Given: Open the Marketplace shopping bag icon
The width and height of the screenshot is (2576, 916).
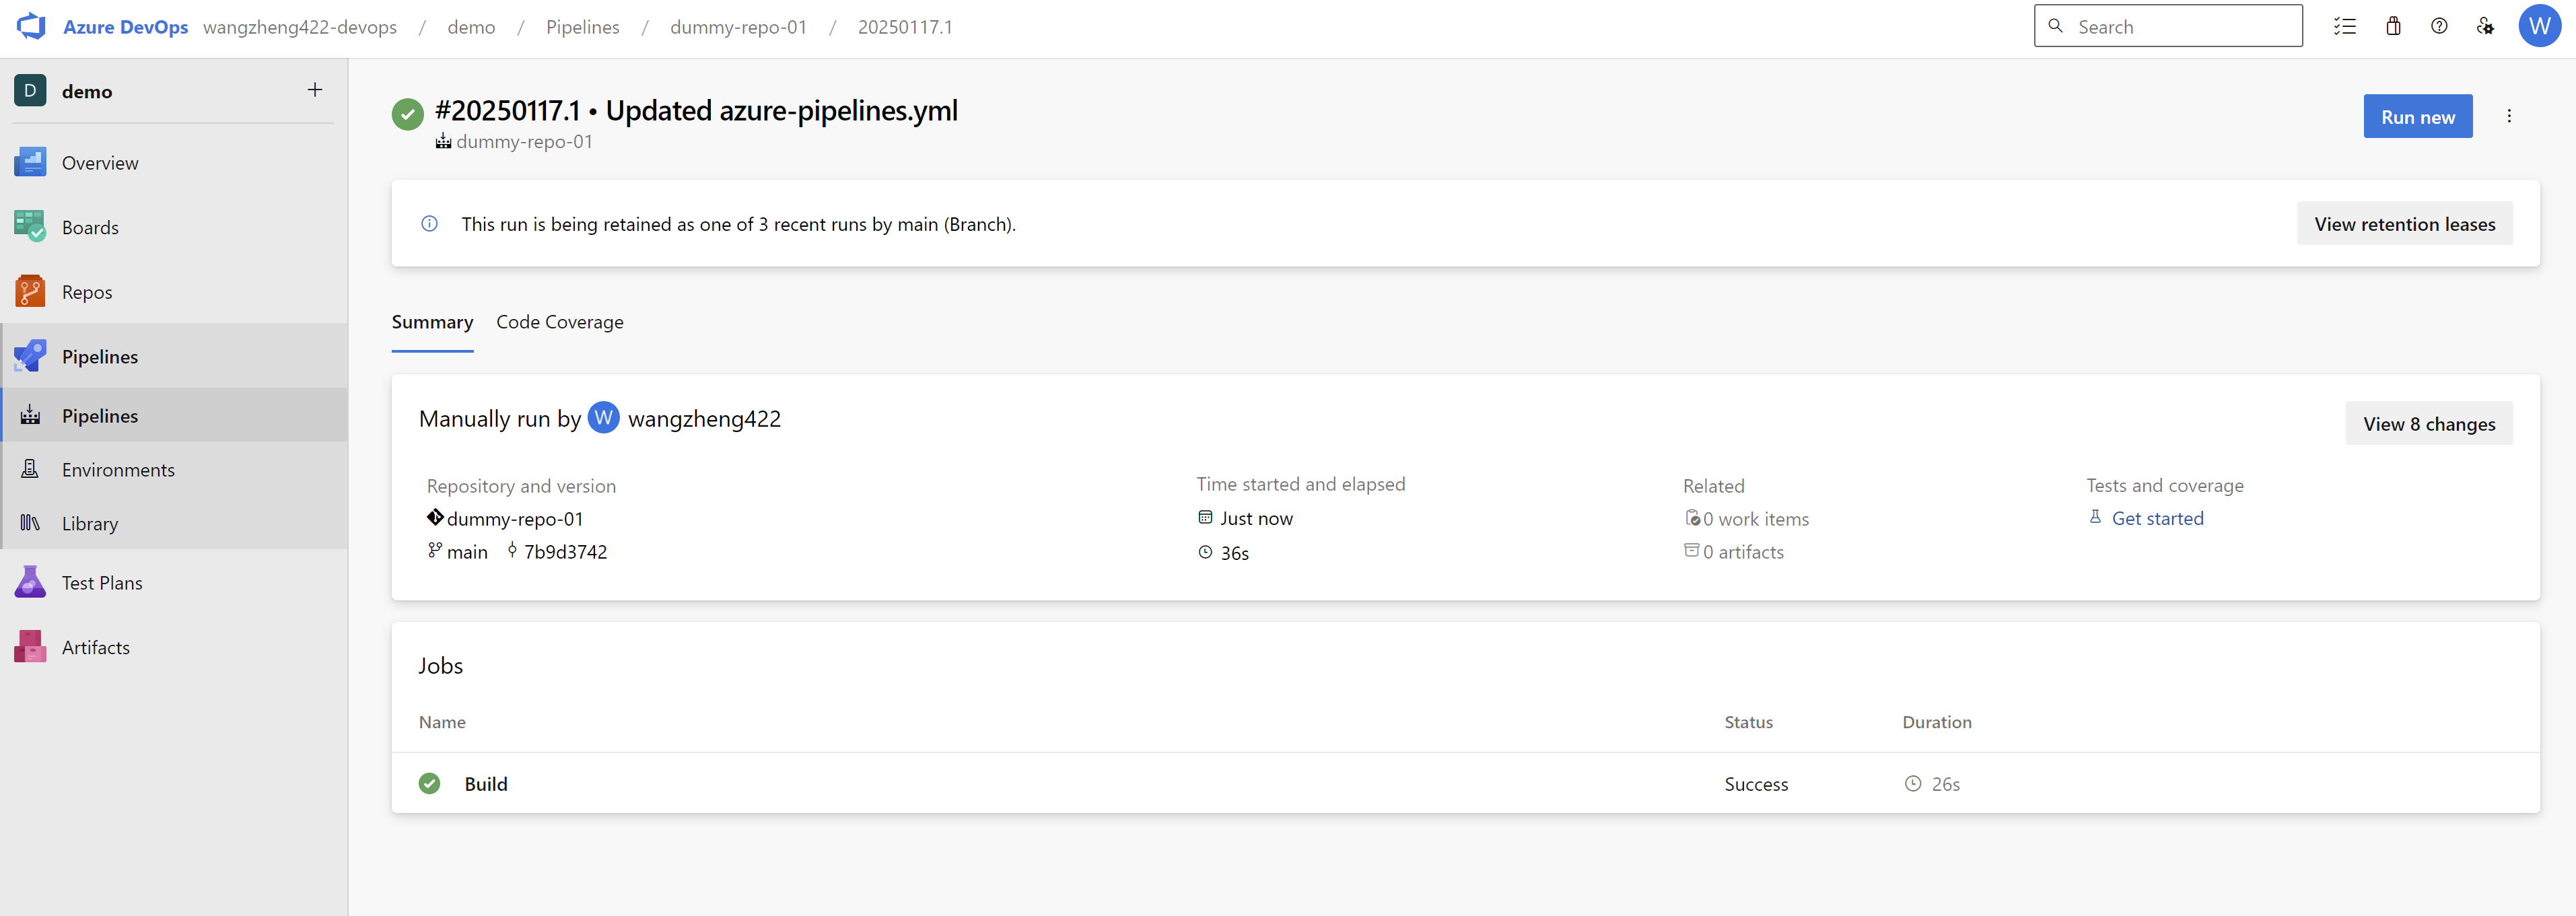Looking at the screenshot, I should [x=2393, y=27].
